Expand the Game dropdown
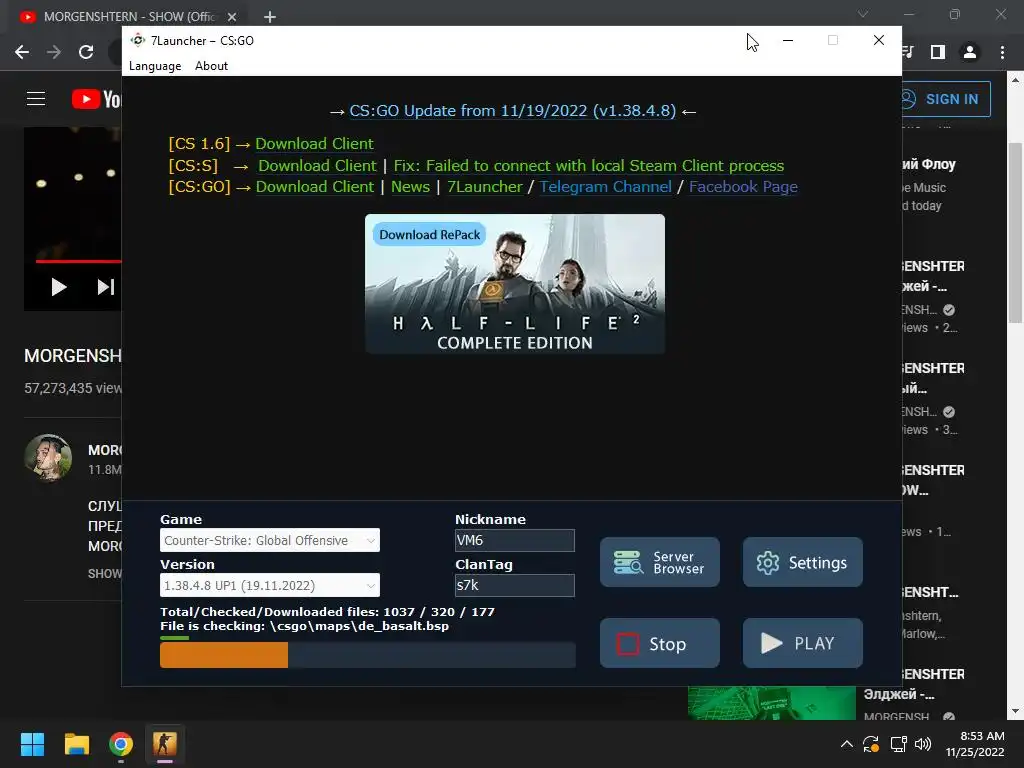This screenshot has width=1024, height=768. (x=270, y=540)
